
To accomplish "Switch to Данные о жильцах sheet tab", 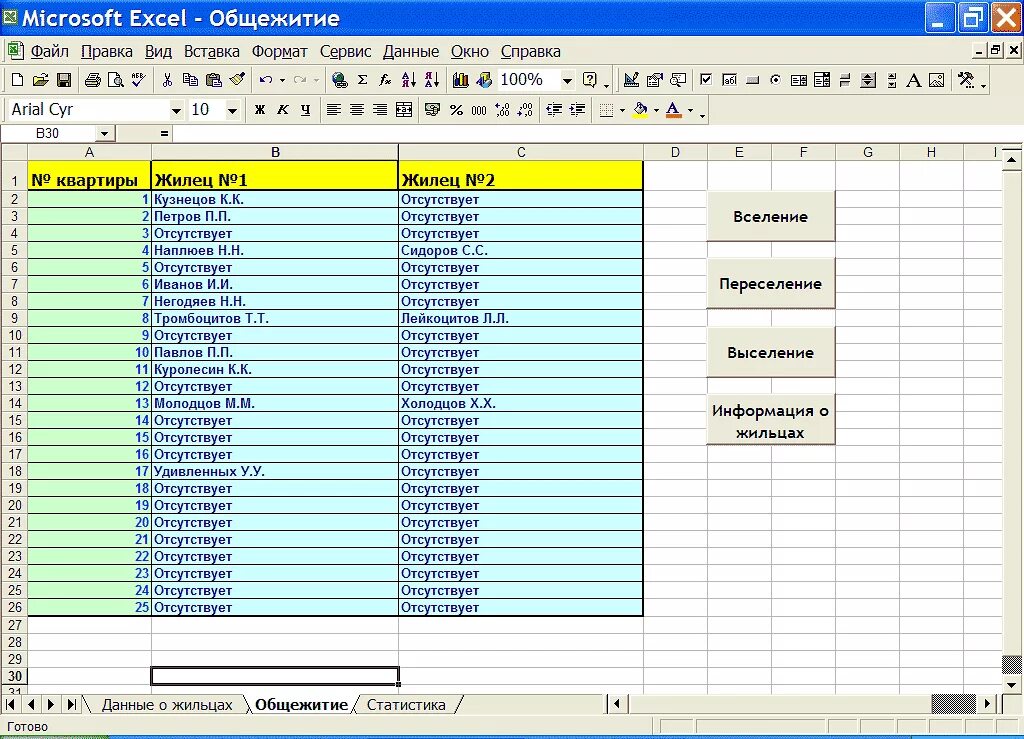I will 167,705.
